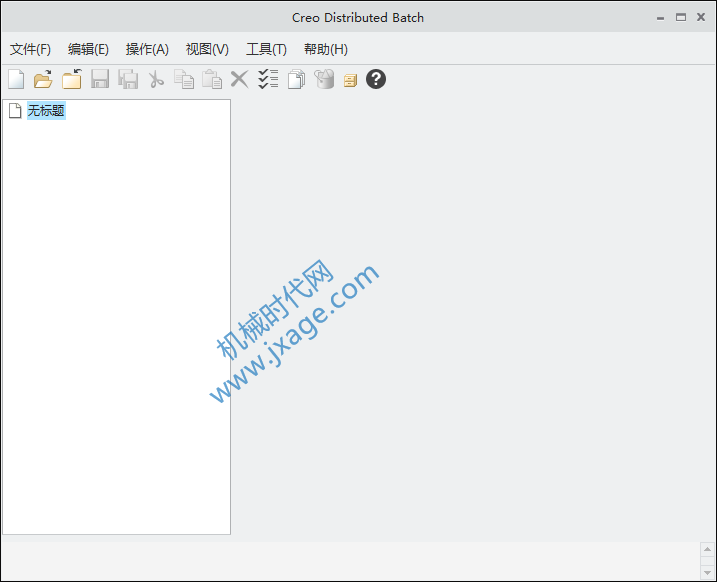Click the double floppy Save As icon
Screen dimensions: 717x582
(128, 79)
